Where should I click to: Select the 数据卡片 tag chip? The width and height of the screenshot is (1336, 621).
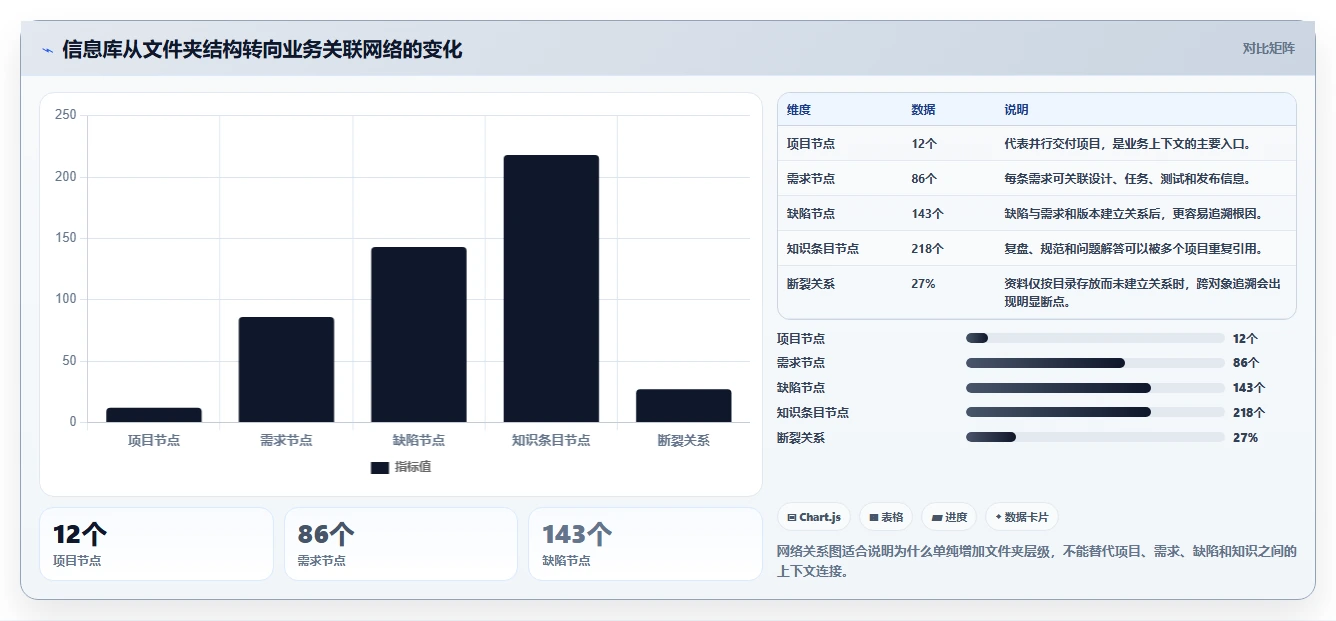tap(1022, 517)
